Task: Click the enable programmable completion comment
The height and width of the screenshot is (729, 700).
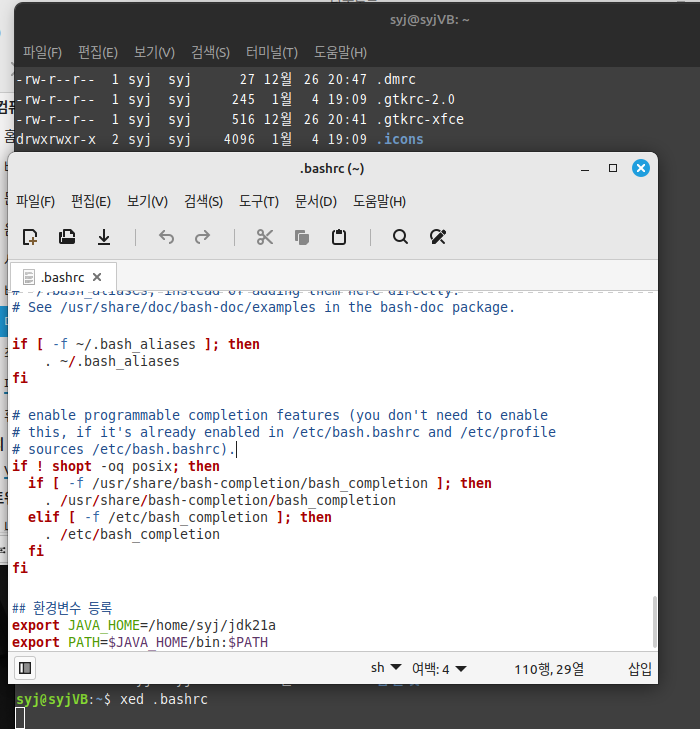Action: (x=280, y=415)
